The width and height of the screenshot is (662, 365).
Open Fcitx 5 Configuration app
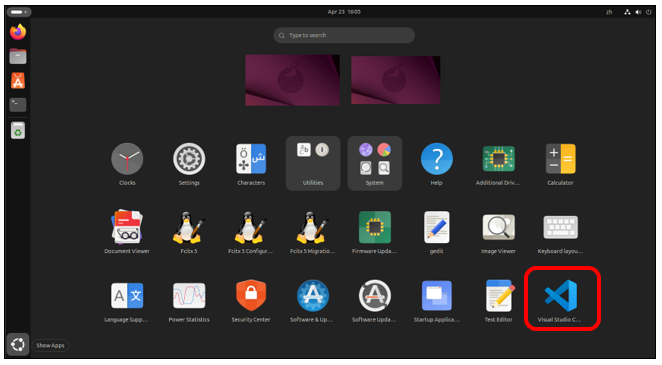tap(251, 232)
